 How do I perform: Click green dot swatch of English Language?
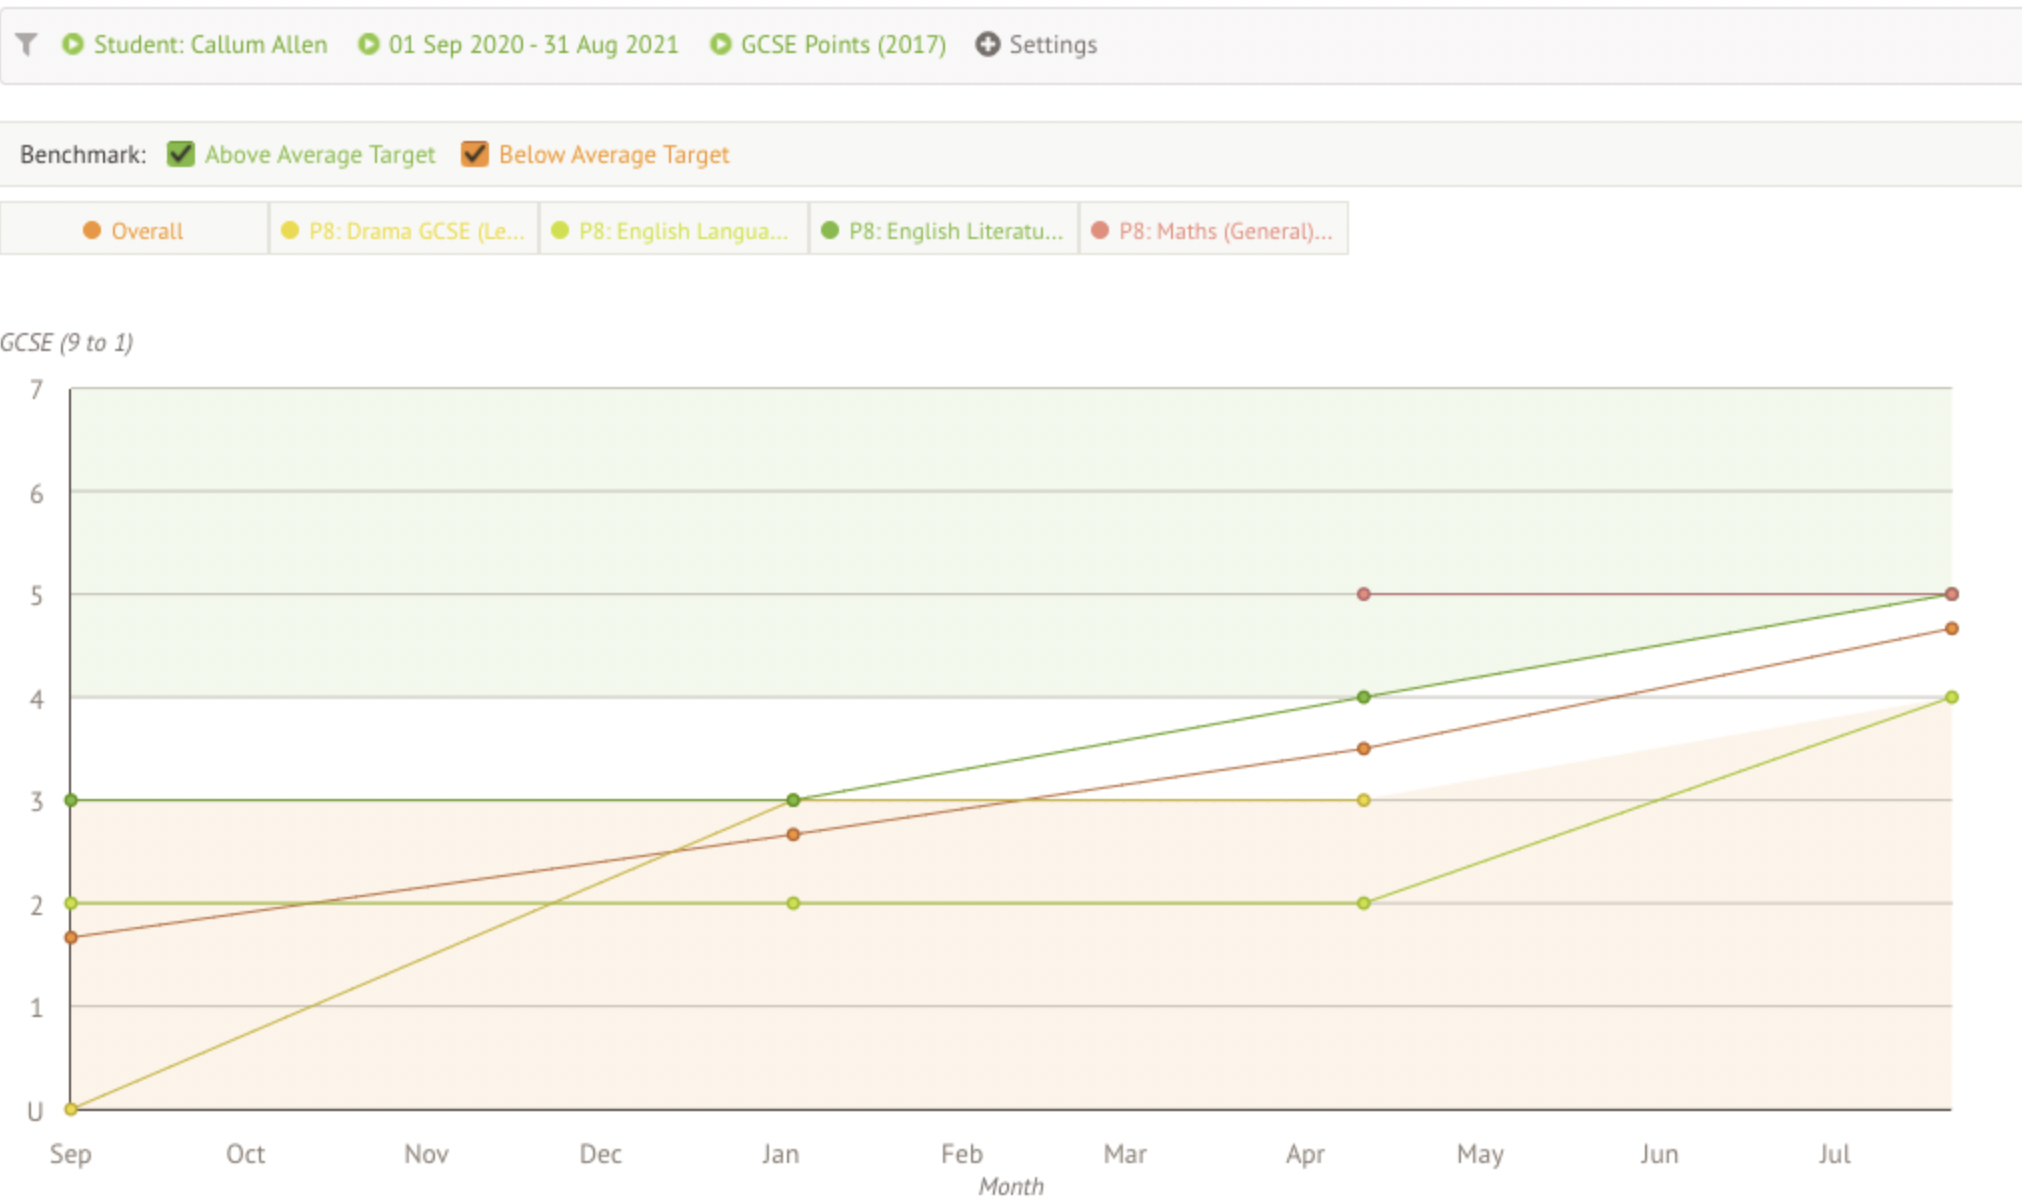[560, 231]
